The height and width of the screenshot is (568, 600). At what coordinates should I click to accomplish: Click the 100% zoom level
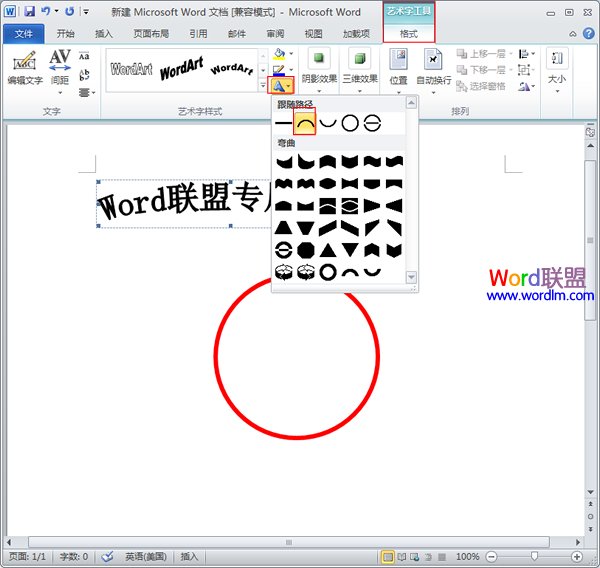click(x=468, y=557)
